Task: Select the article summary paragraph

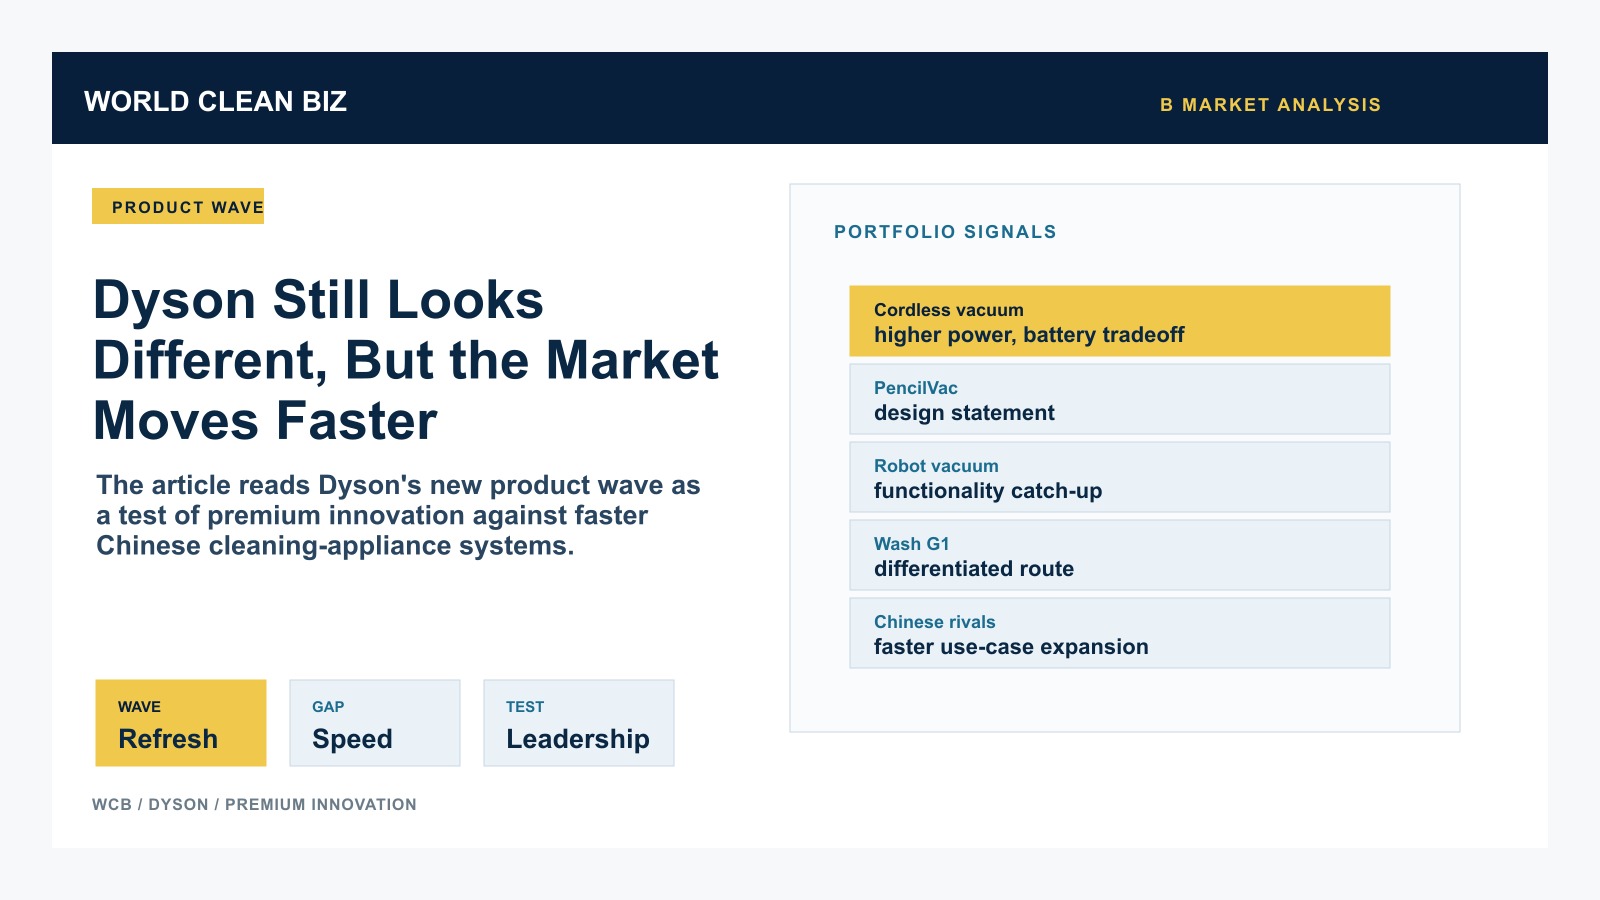Action: 398,515
